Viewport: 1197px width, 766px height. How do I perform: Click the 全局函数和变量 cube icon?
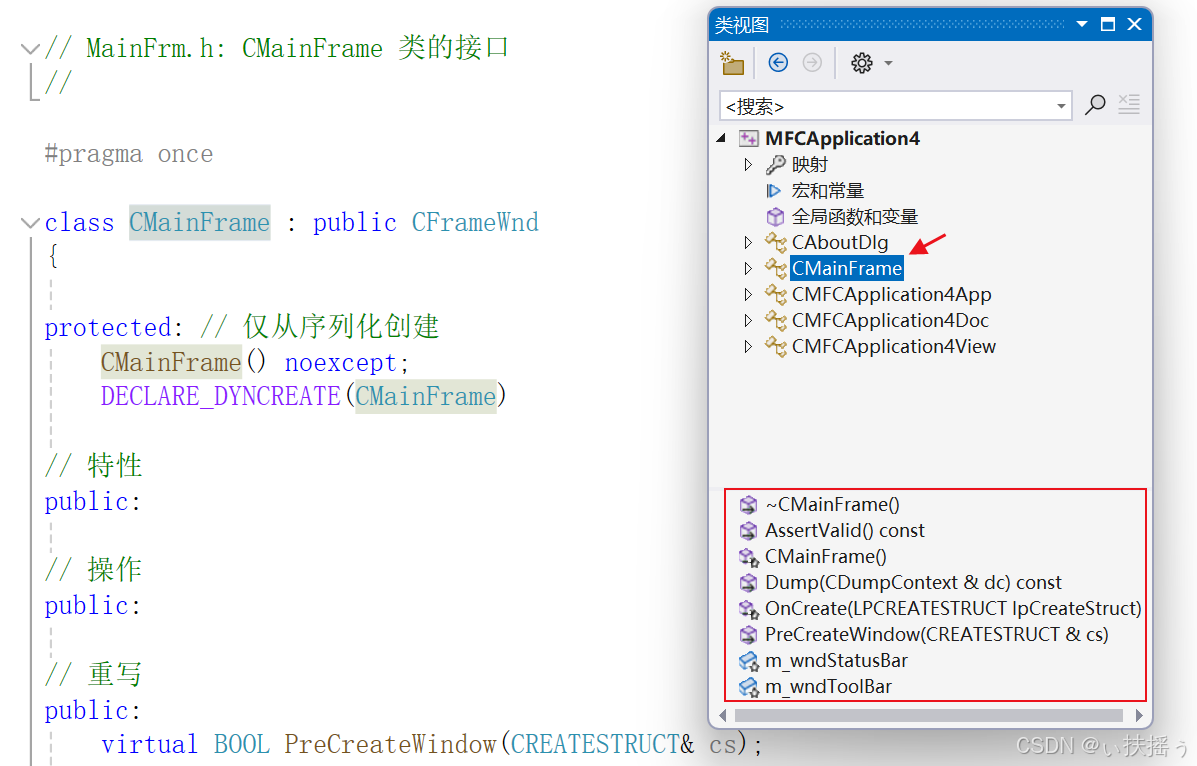tap(775, 217)
